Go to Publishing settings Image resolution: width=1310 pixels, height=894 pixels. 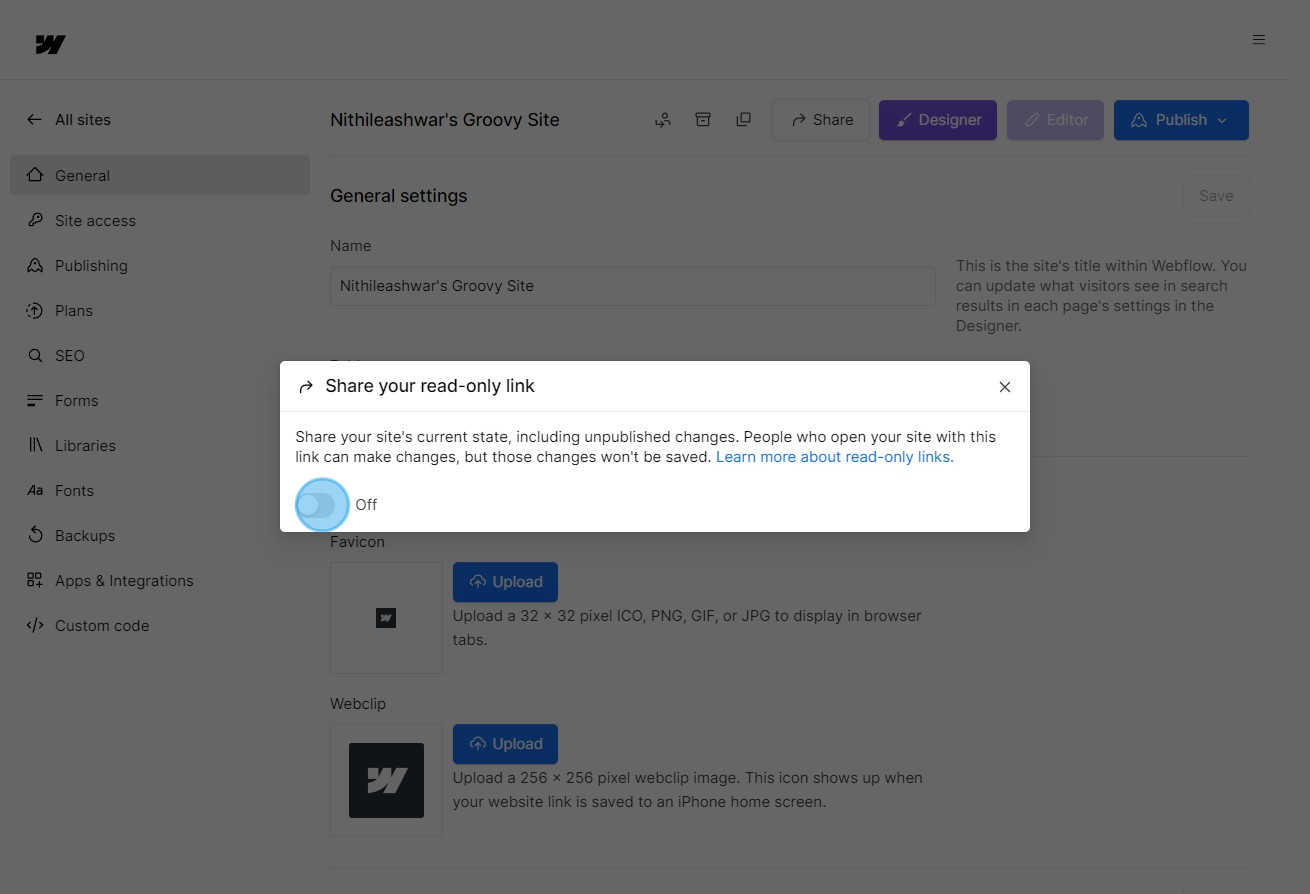pos(160,265)
